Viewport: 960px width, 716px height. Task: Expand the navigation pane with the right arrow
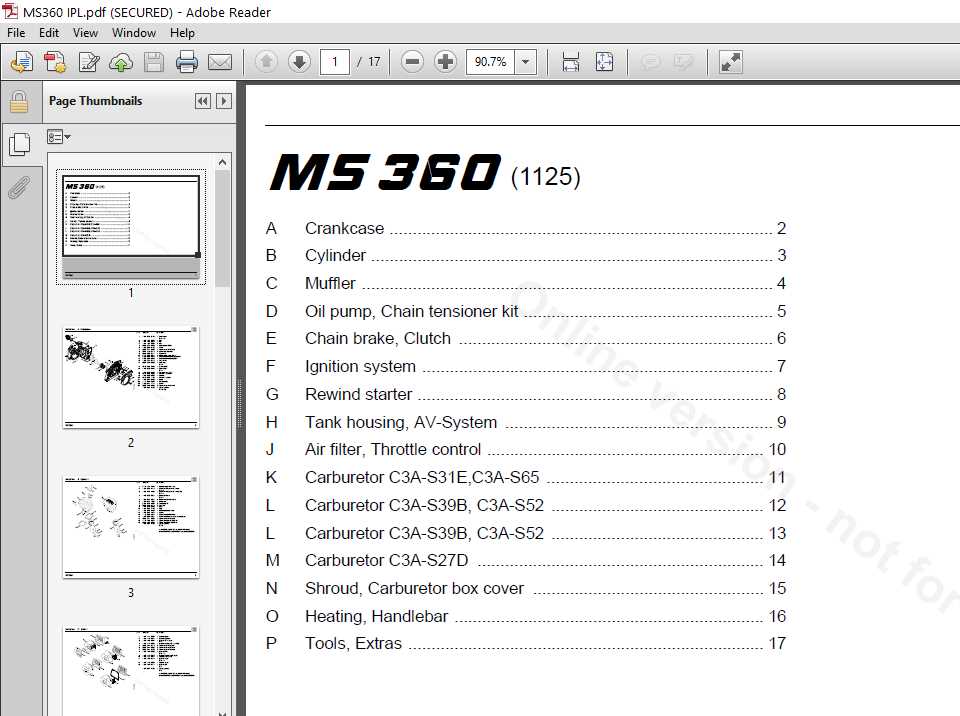pyautogui.click(x=224, y=101)
